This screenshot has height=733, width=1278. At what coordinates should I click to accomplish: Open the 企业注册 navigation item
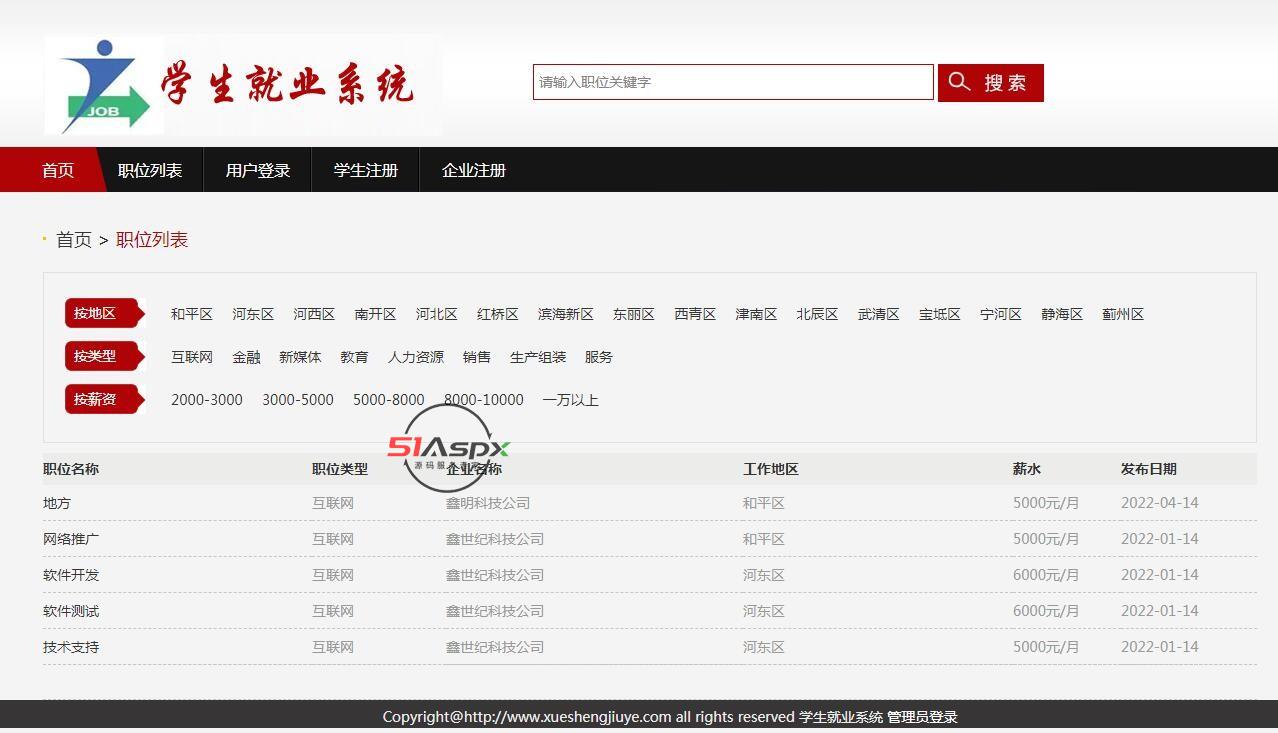[474, 170]
